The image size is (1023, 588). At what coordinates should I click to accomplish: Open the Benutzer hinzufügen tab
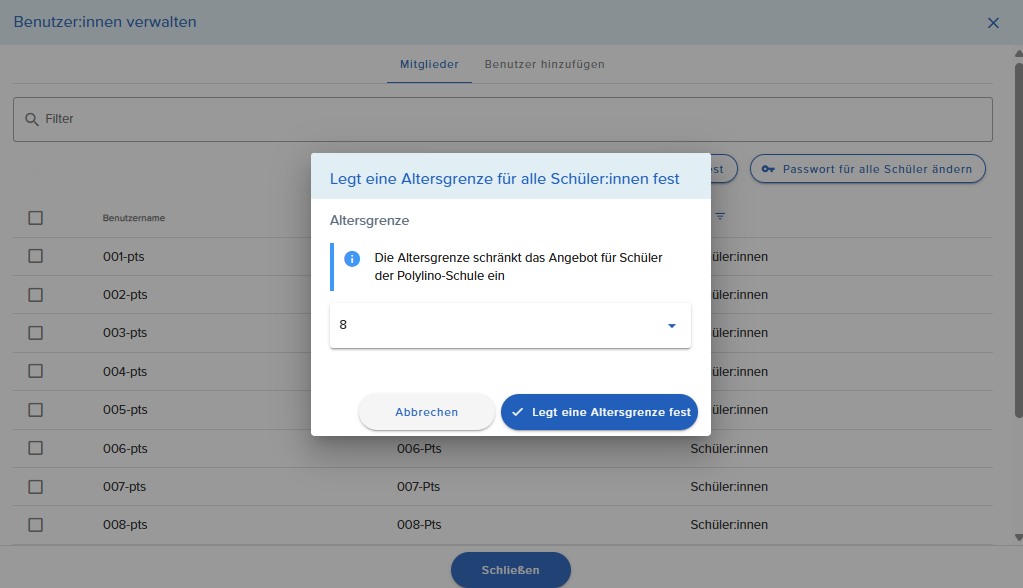point(544,65)
